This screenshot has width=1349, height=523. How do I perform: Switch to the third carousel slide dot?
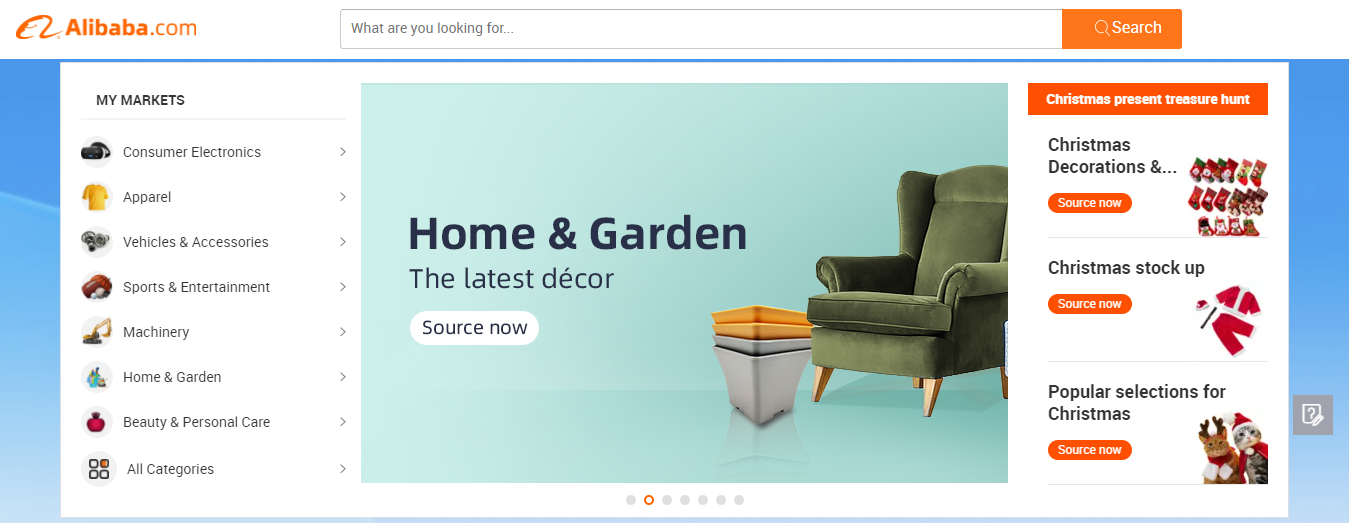(667, 500)
